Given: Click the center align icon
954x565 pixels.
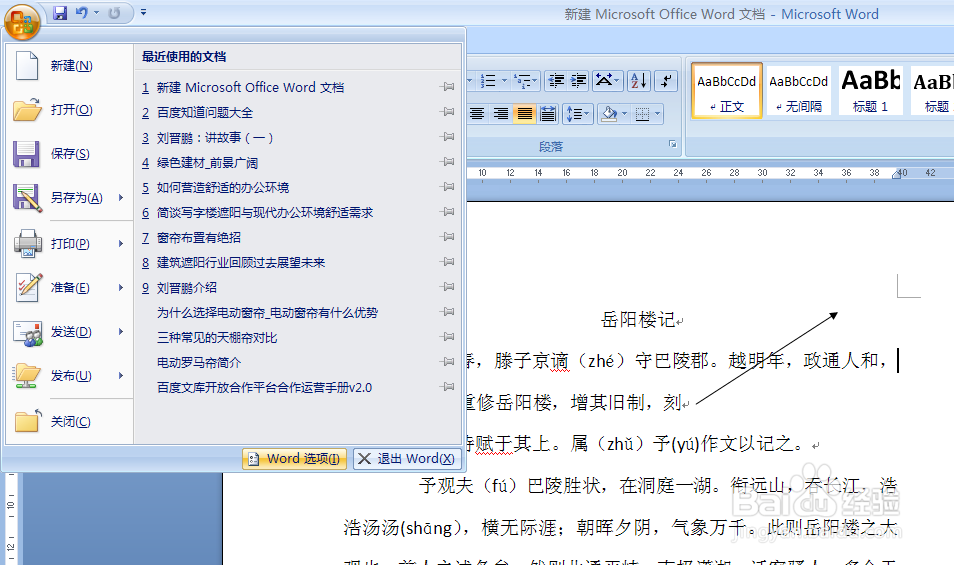Looking at the screenshot, I should (x=476, y=114).
